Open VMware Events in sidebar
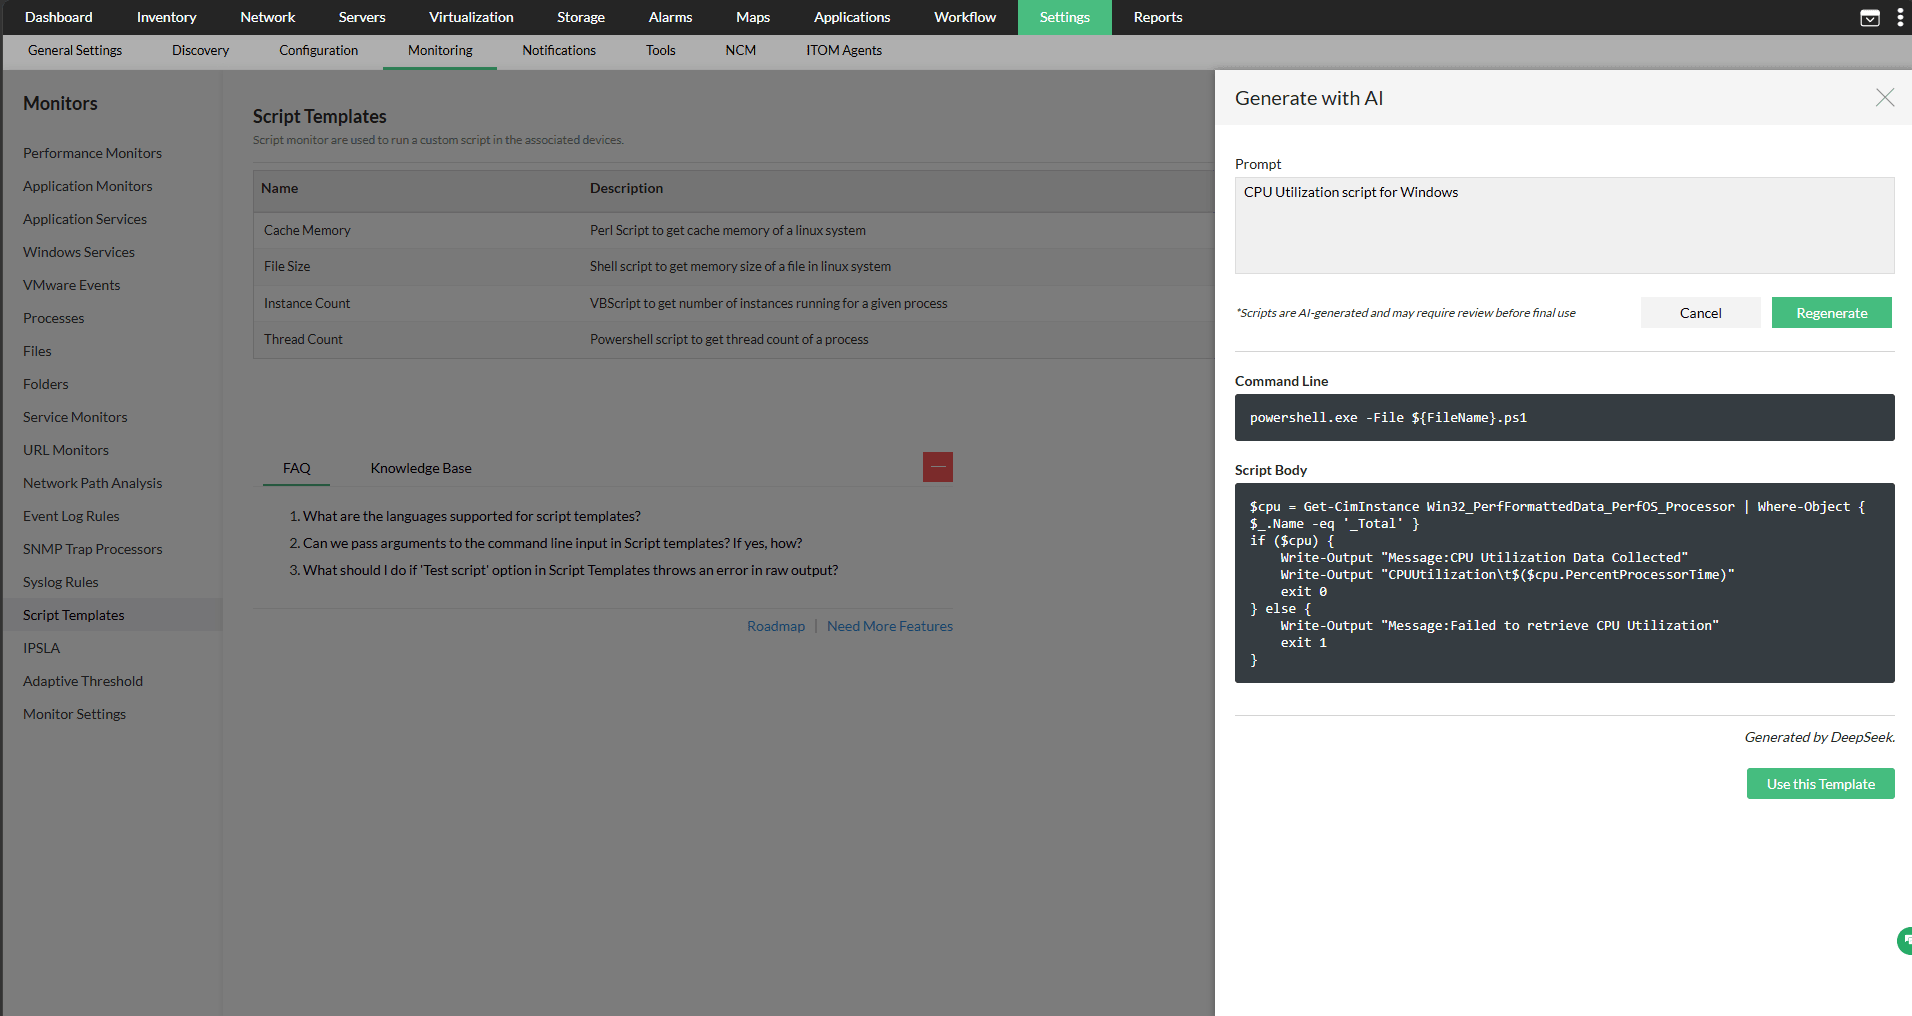Image resolution: width=1912 pixels, height=1016 pixels. tap(71, 285)
